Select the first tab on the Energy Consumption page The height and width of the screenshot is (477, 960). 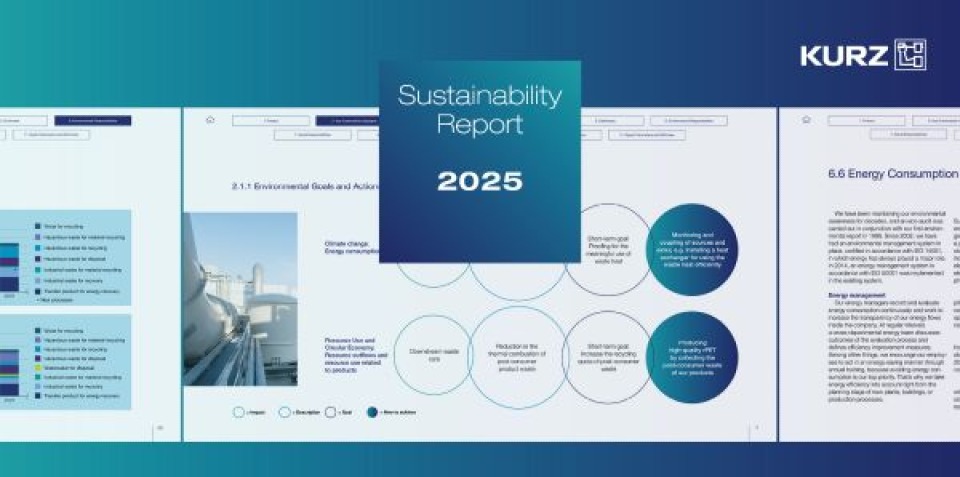(x=866, y=121)
